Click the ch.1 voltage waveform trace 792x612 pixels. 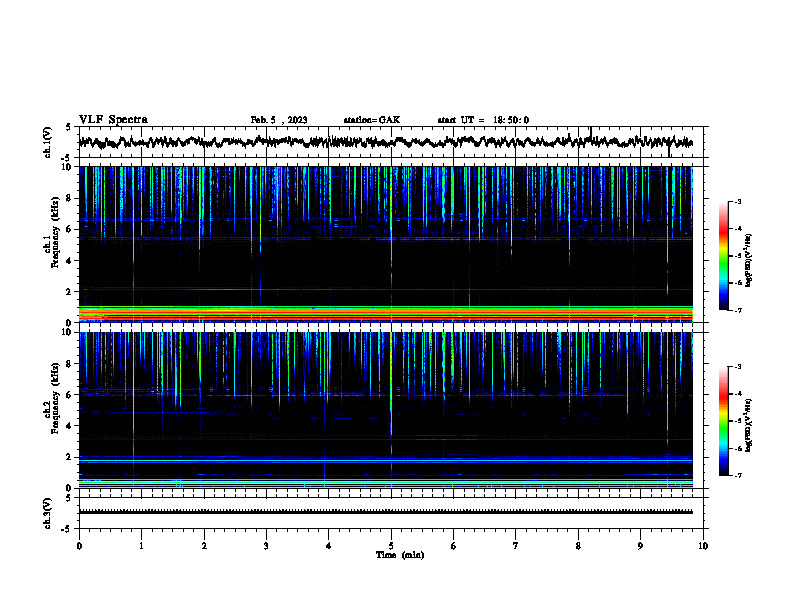386,142
